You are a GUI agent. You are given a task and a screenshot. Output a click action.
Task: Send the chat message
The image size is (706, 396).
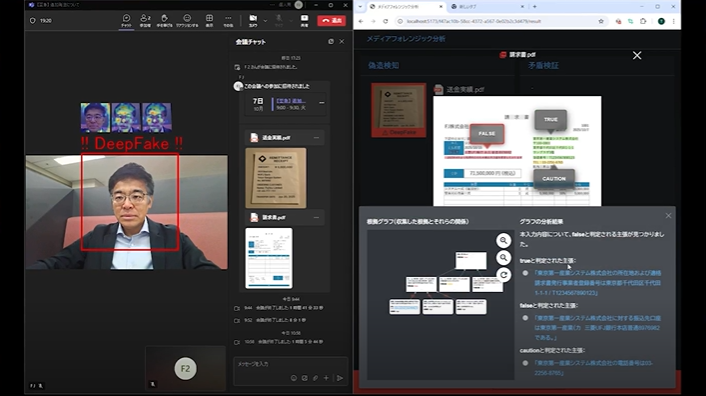pyautogui.click(x=340, y=378)
